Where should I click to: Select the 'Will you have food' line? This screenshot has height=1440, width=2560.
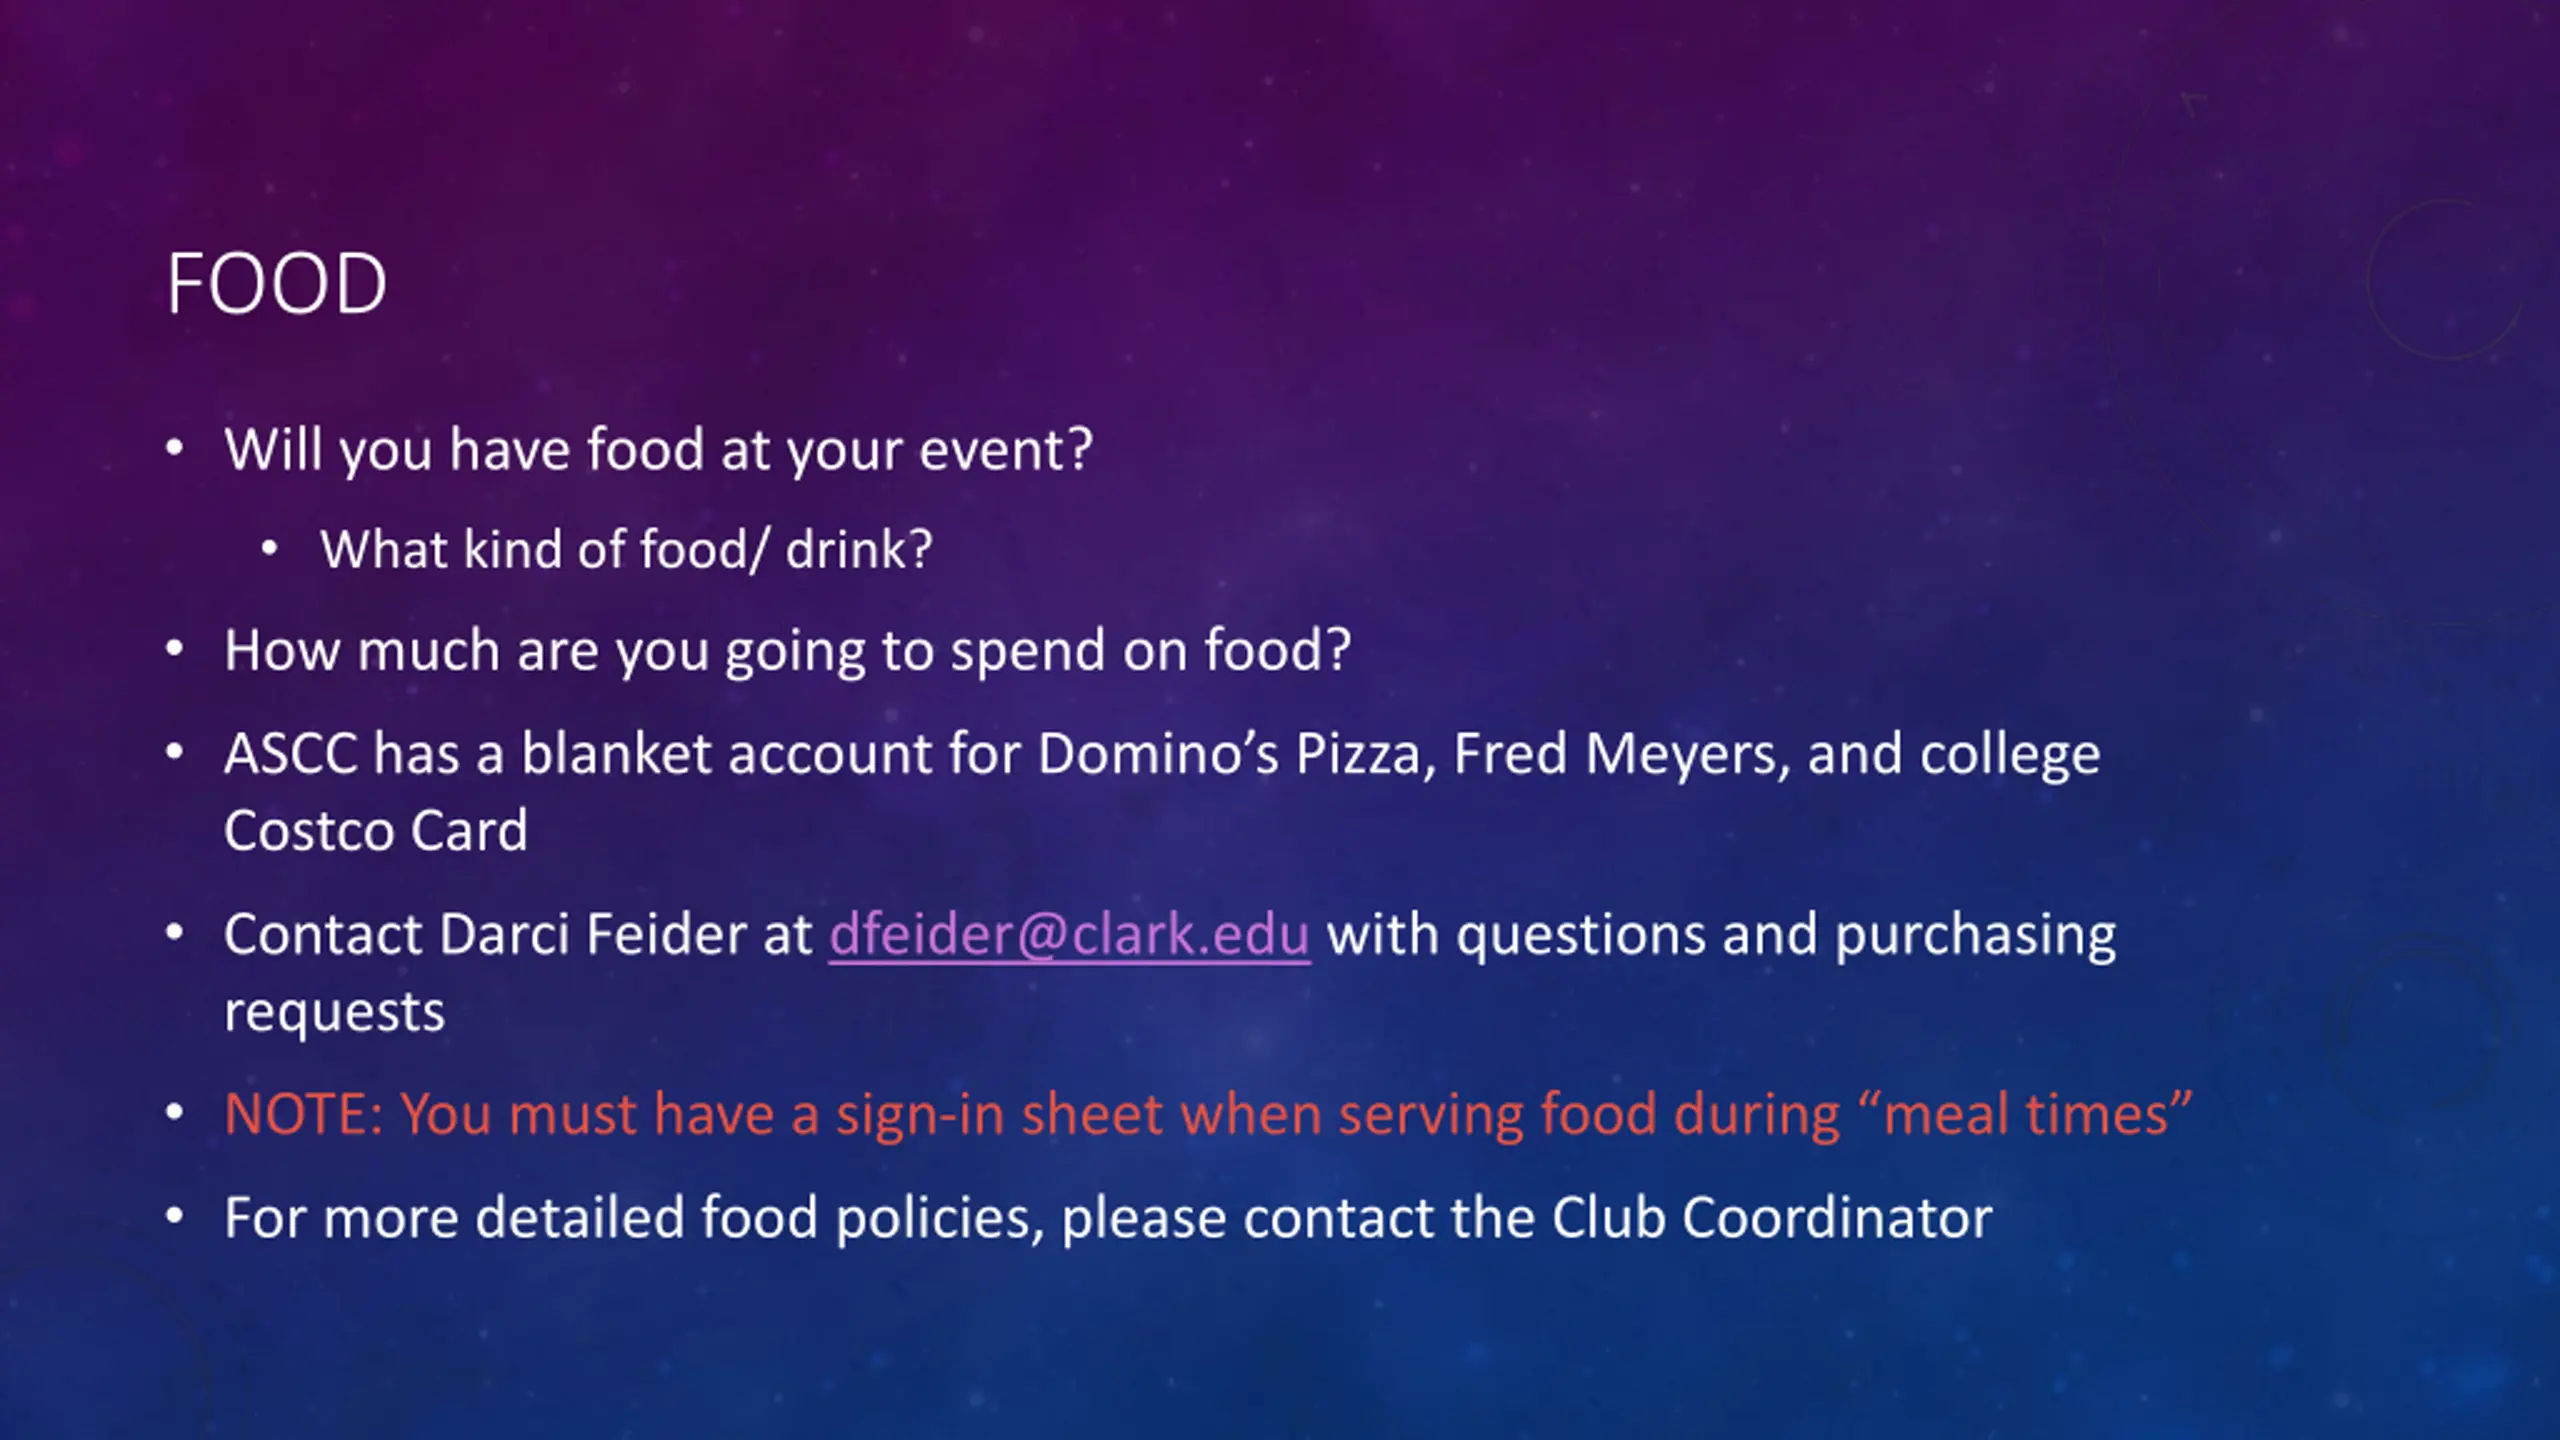[658, 450]
